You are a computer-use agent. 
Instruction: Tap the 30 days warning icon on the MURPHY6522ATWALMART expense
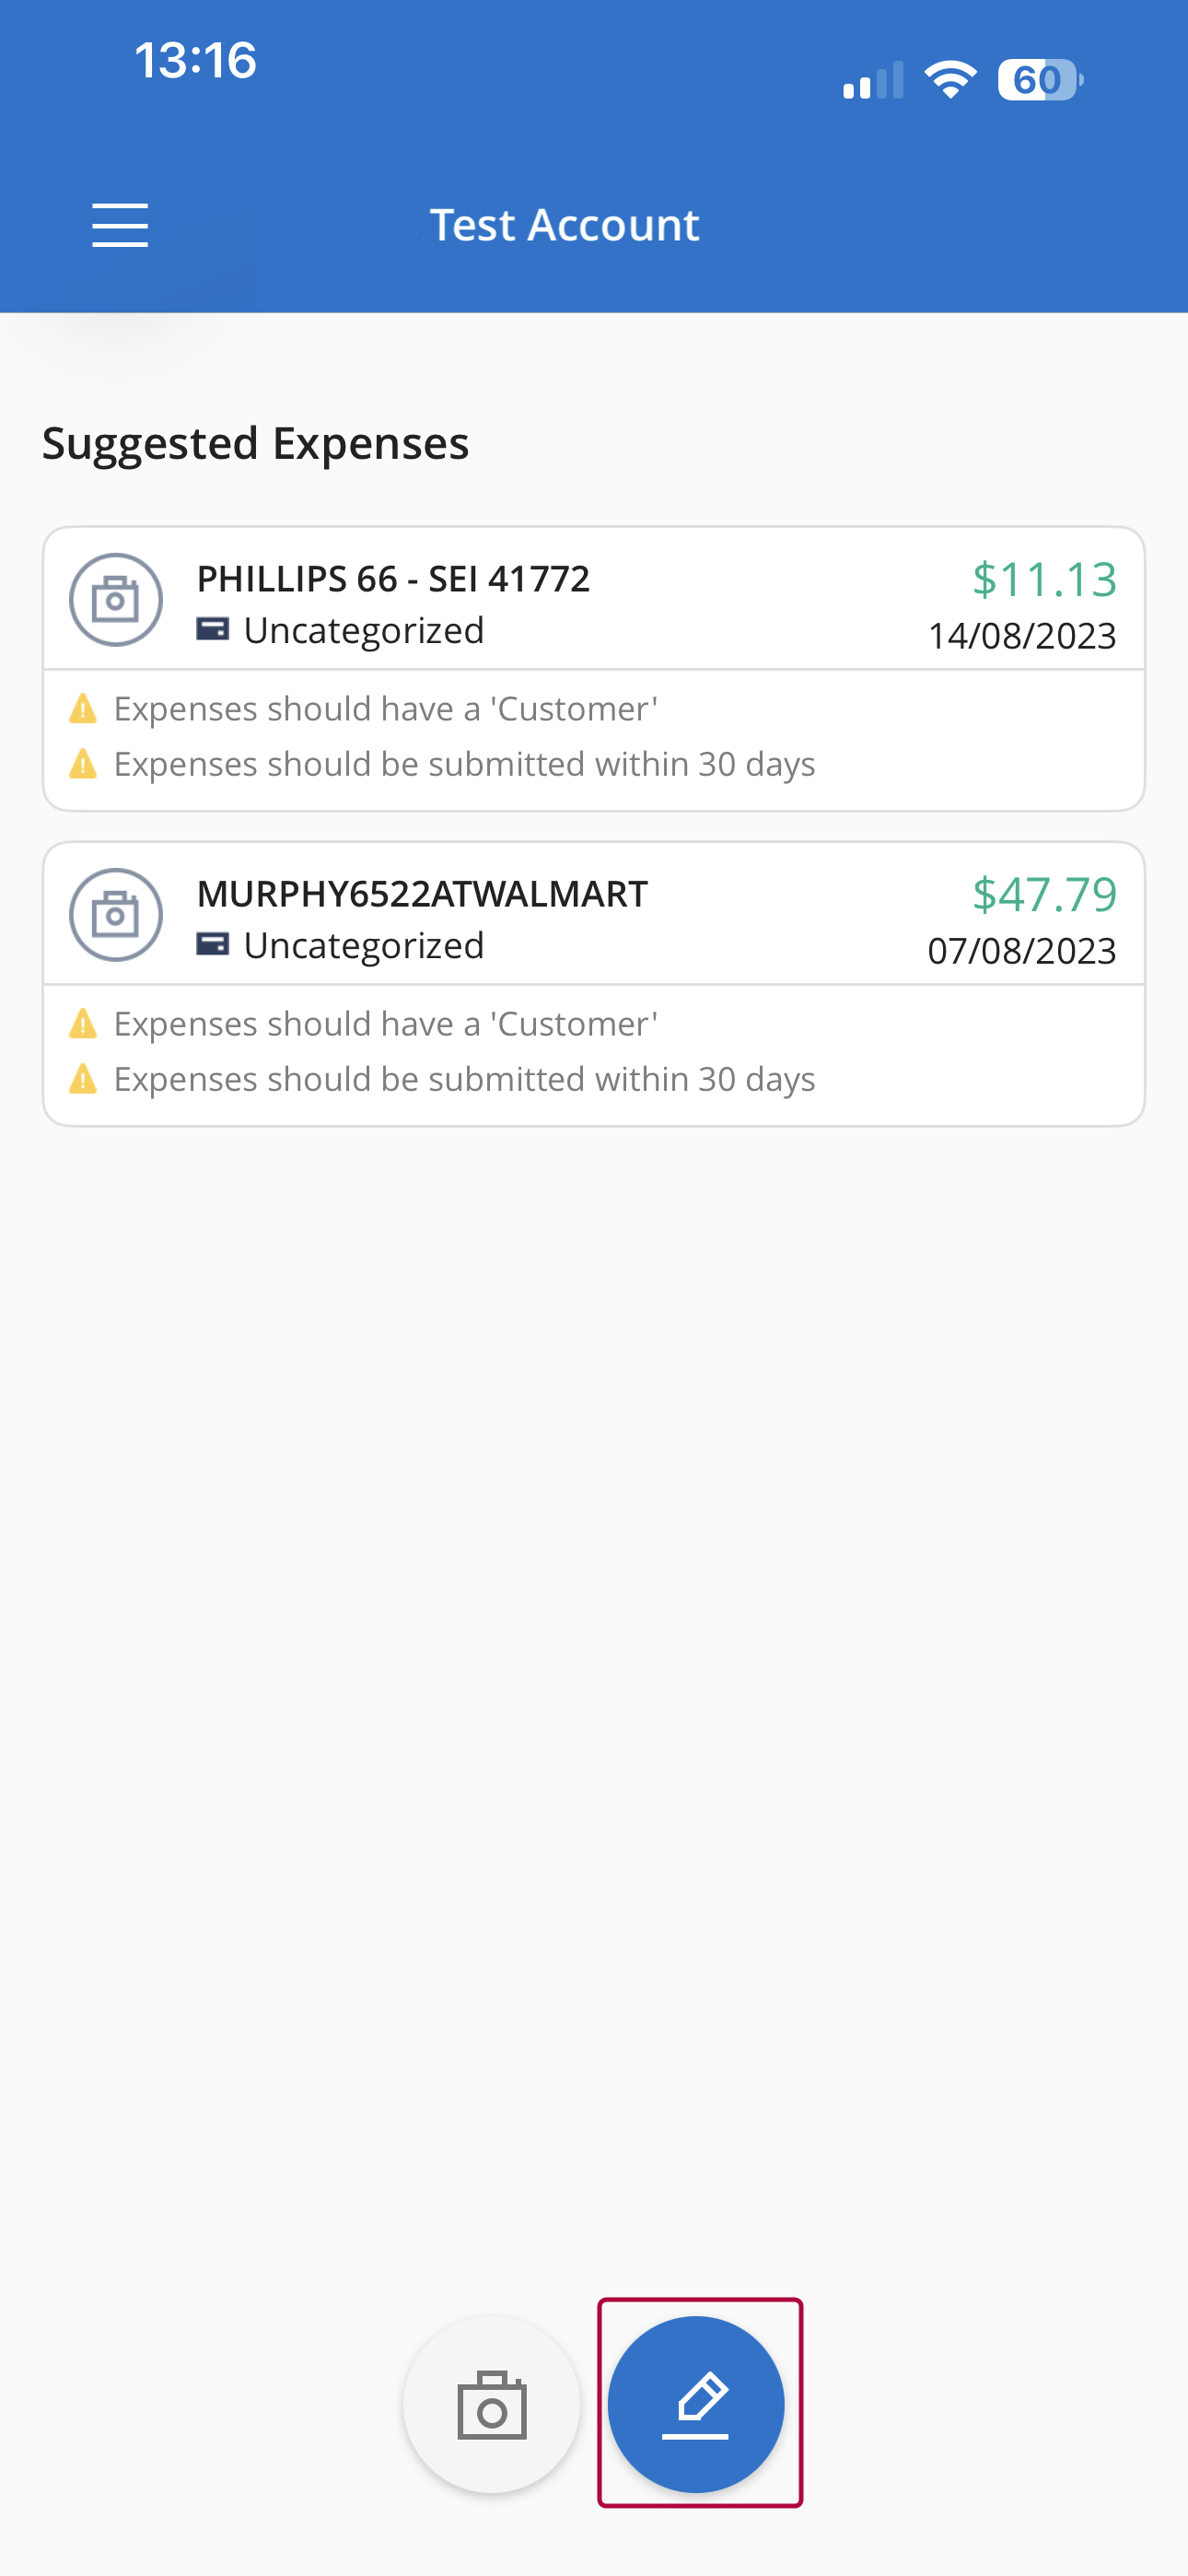tap(83, 1080)
